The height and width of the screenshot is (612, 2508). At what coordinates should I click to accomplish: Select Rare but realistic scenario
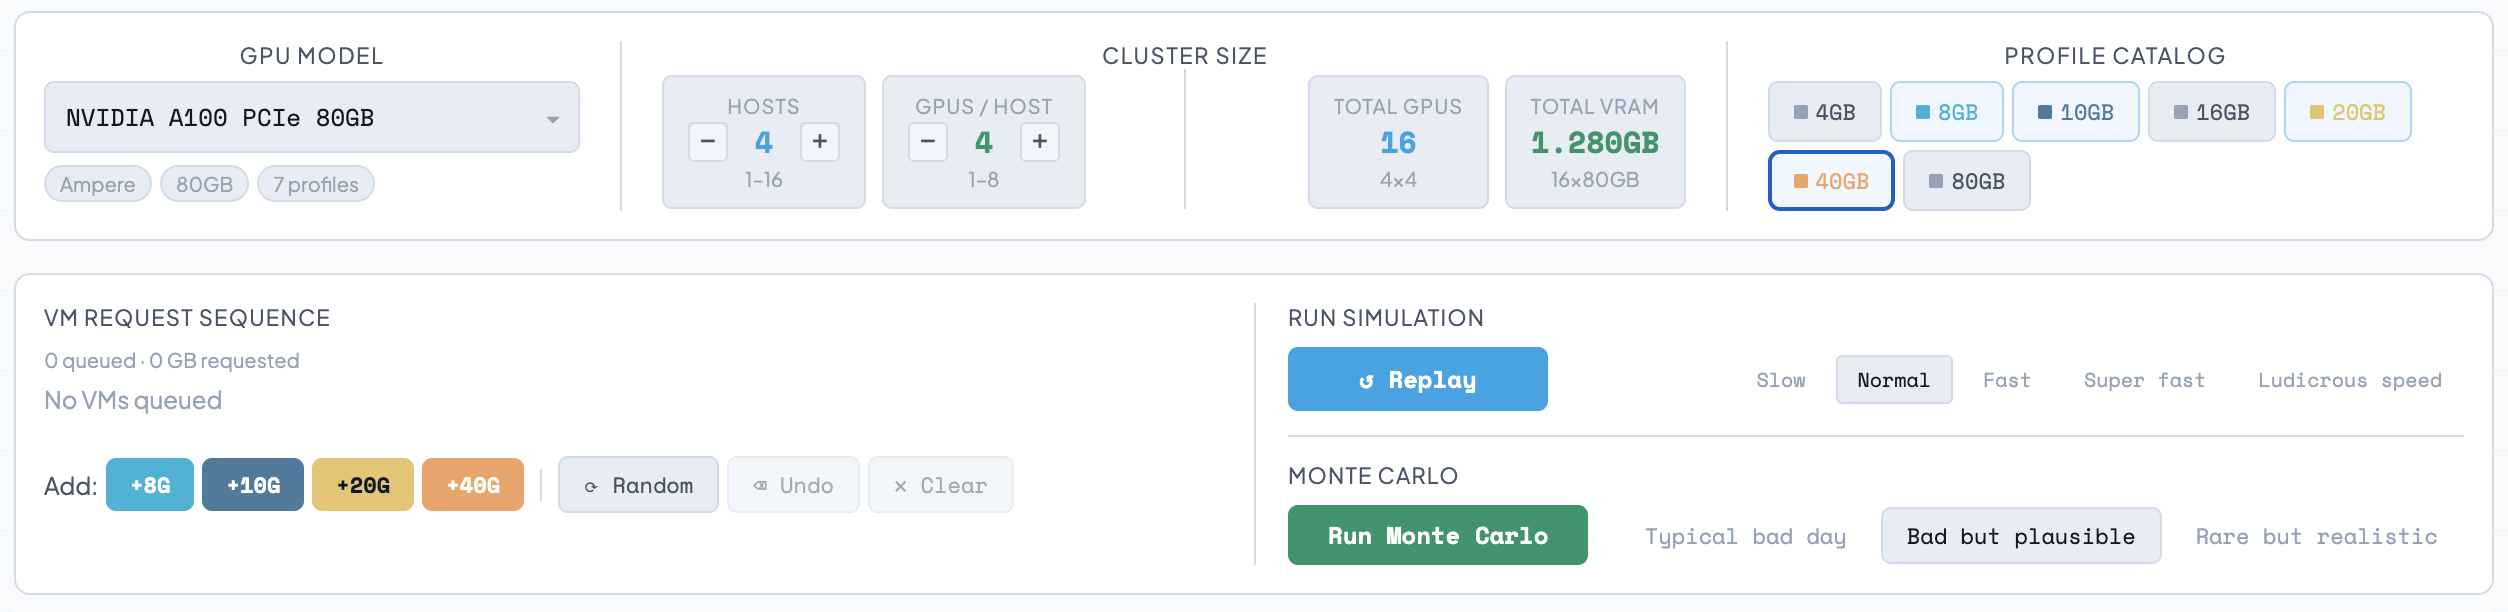(x=2316, y=536)
